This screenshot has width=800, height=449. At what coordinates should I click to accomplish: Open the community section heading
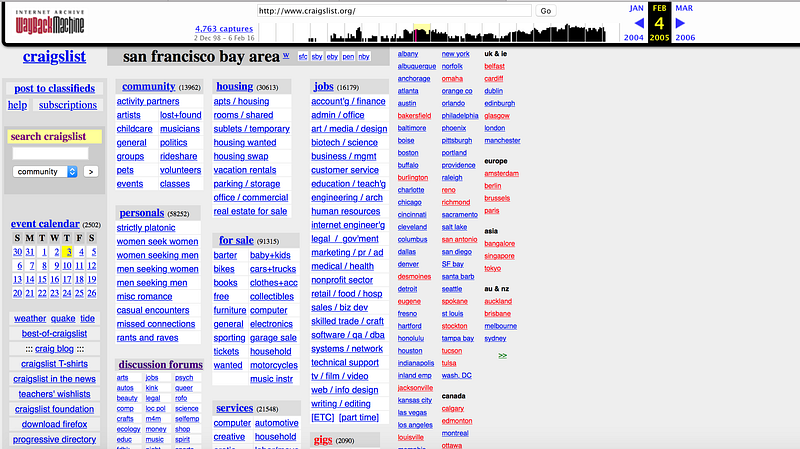(148, 87)
